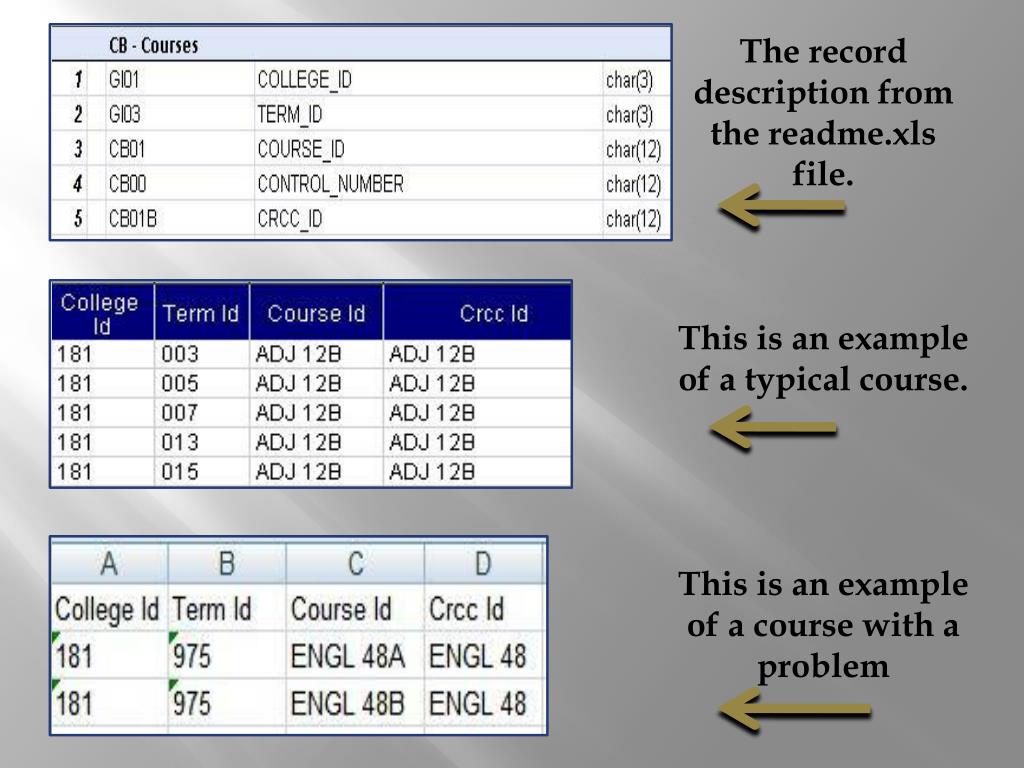Image resolution: width=1024 pixels, height=768 pixels.
Task: Click the COURSE_ID field name
Action: [300, 149]
